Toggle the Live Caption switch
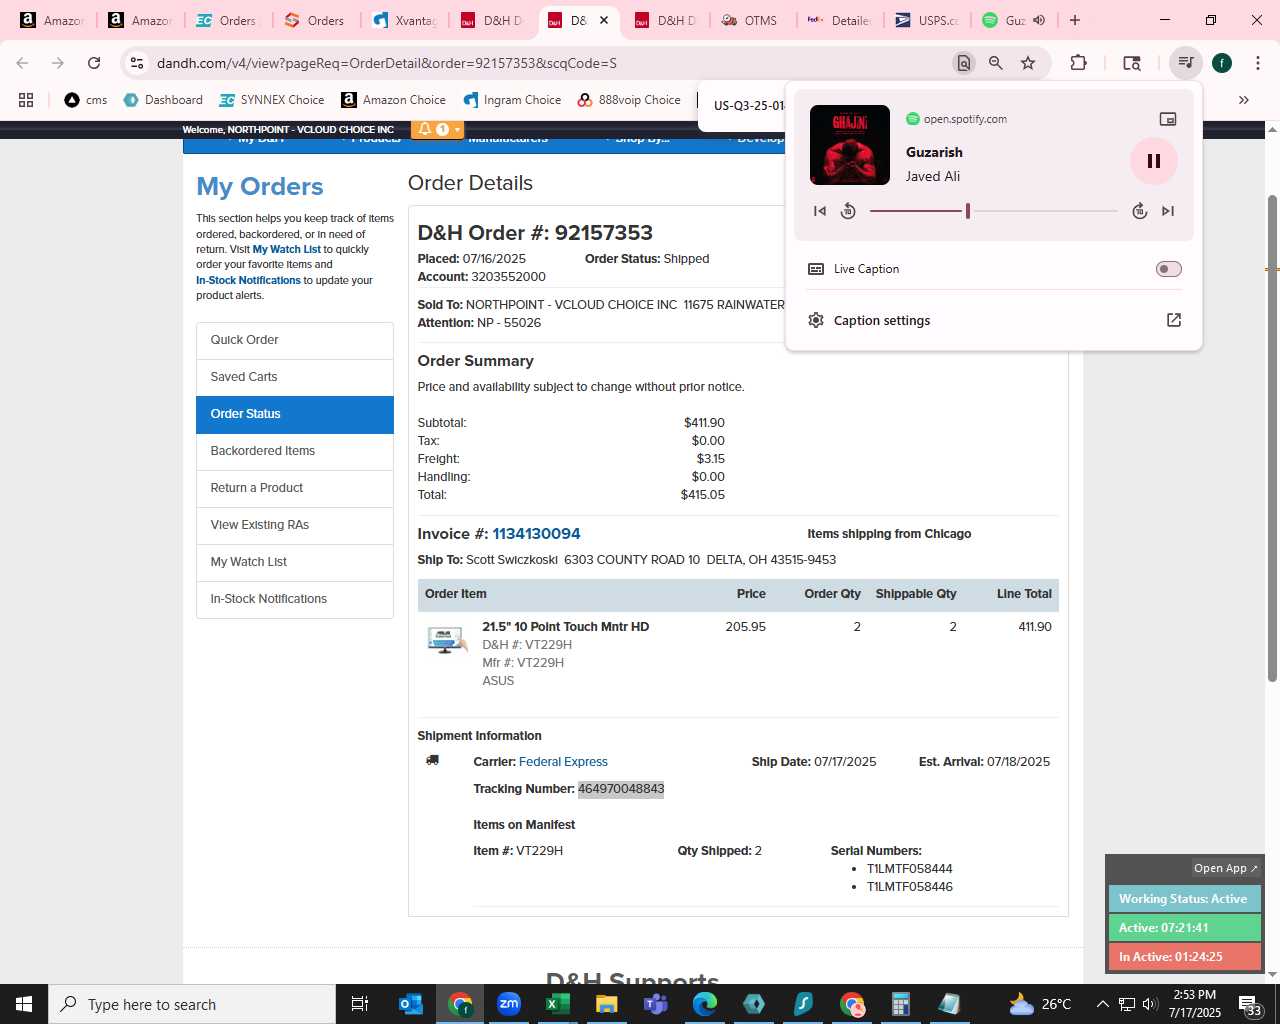 coord(1168,269)
